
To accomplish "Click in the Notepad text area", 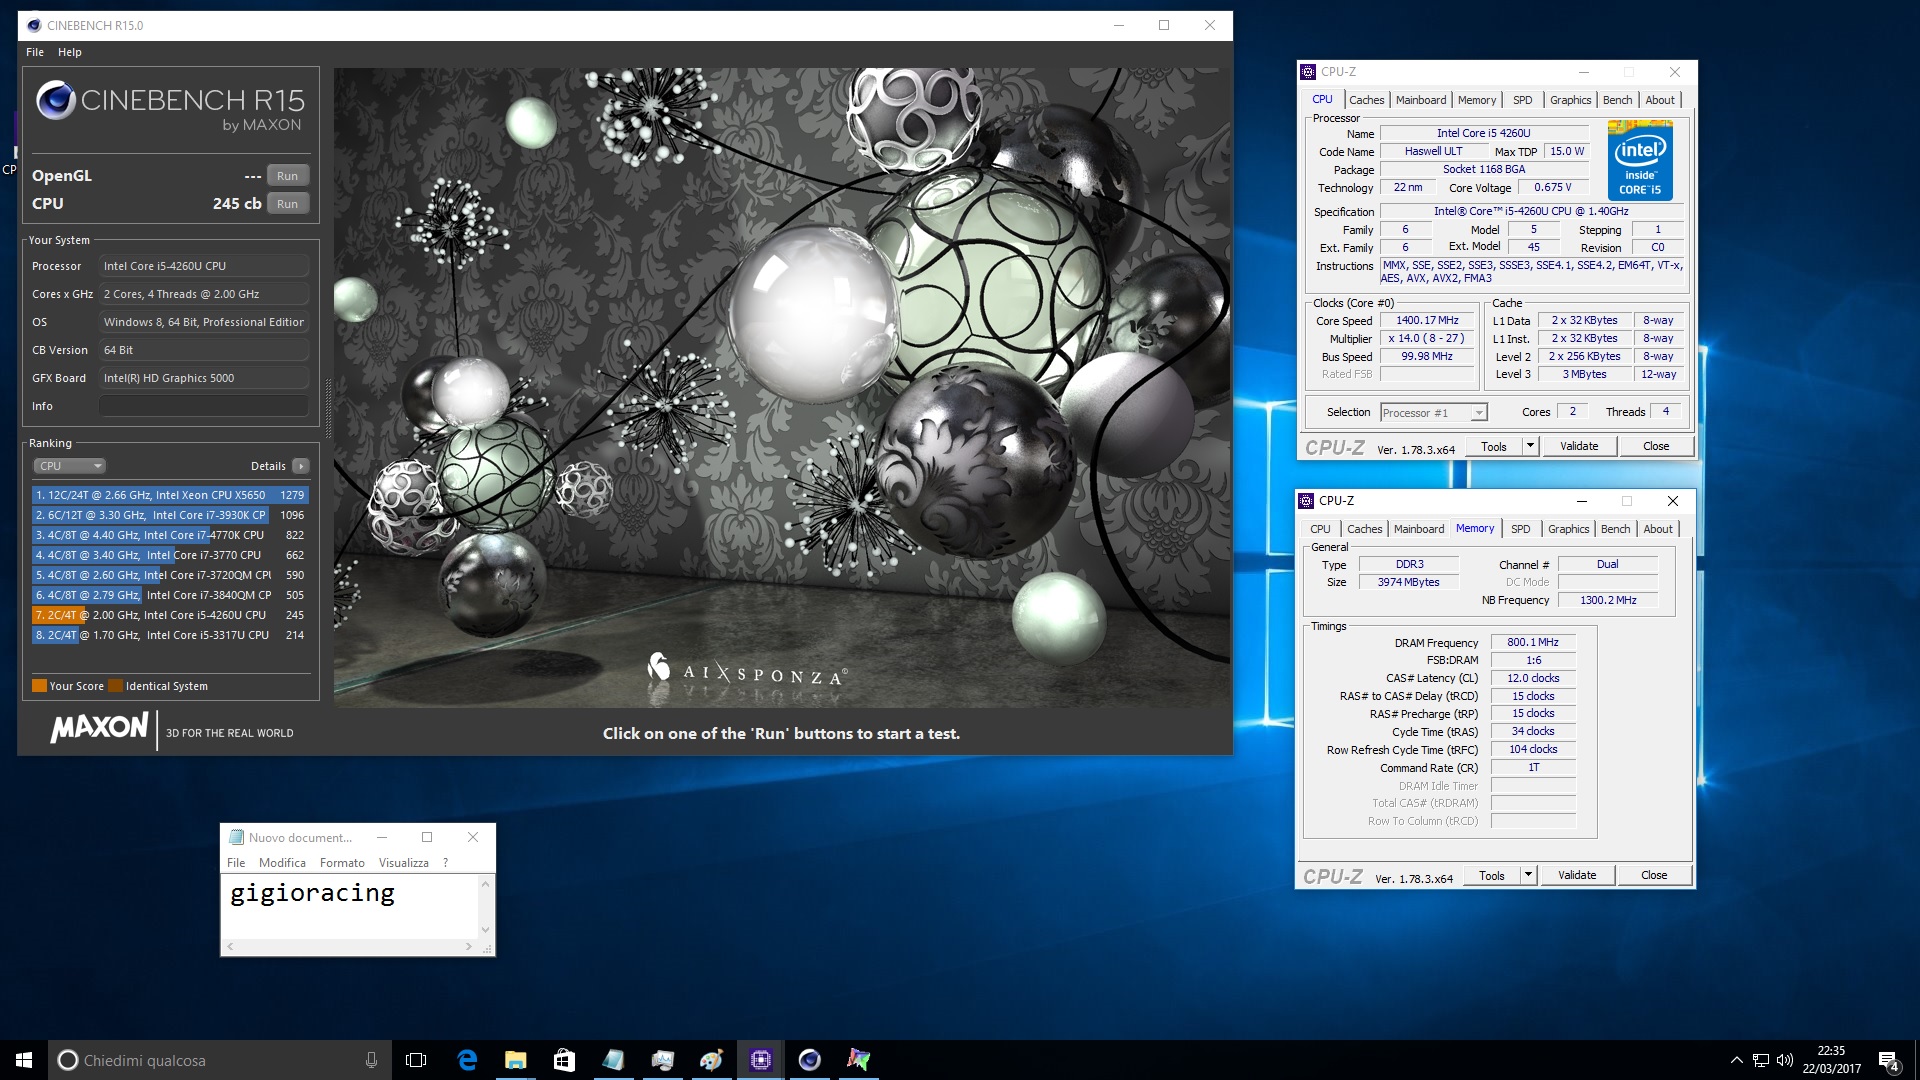I will [x=350, y=906].
